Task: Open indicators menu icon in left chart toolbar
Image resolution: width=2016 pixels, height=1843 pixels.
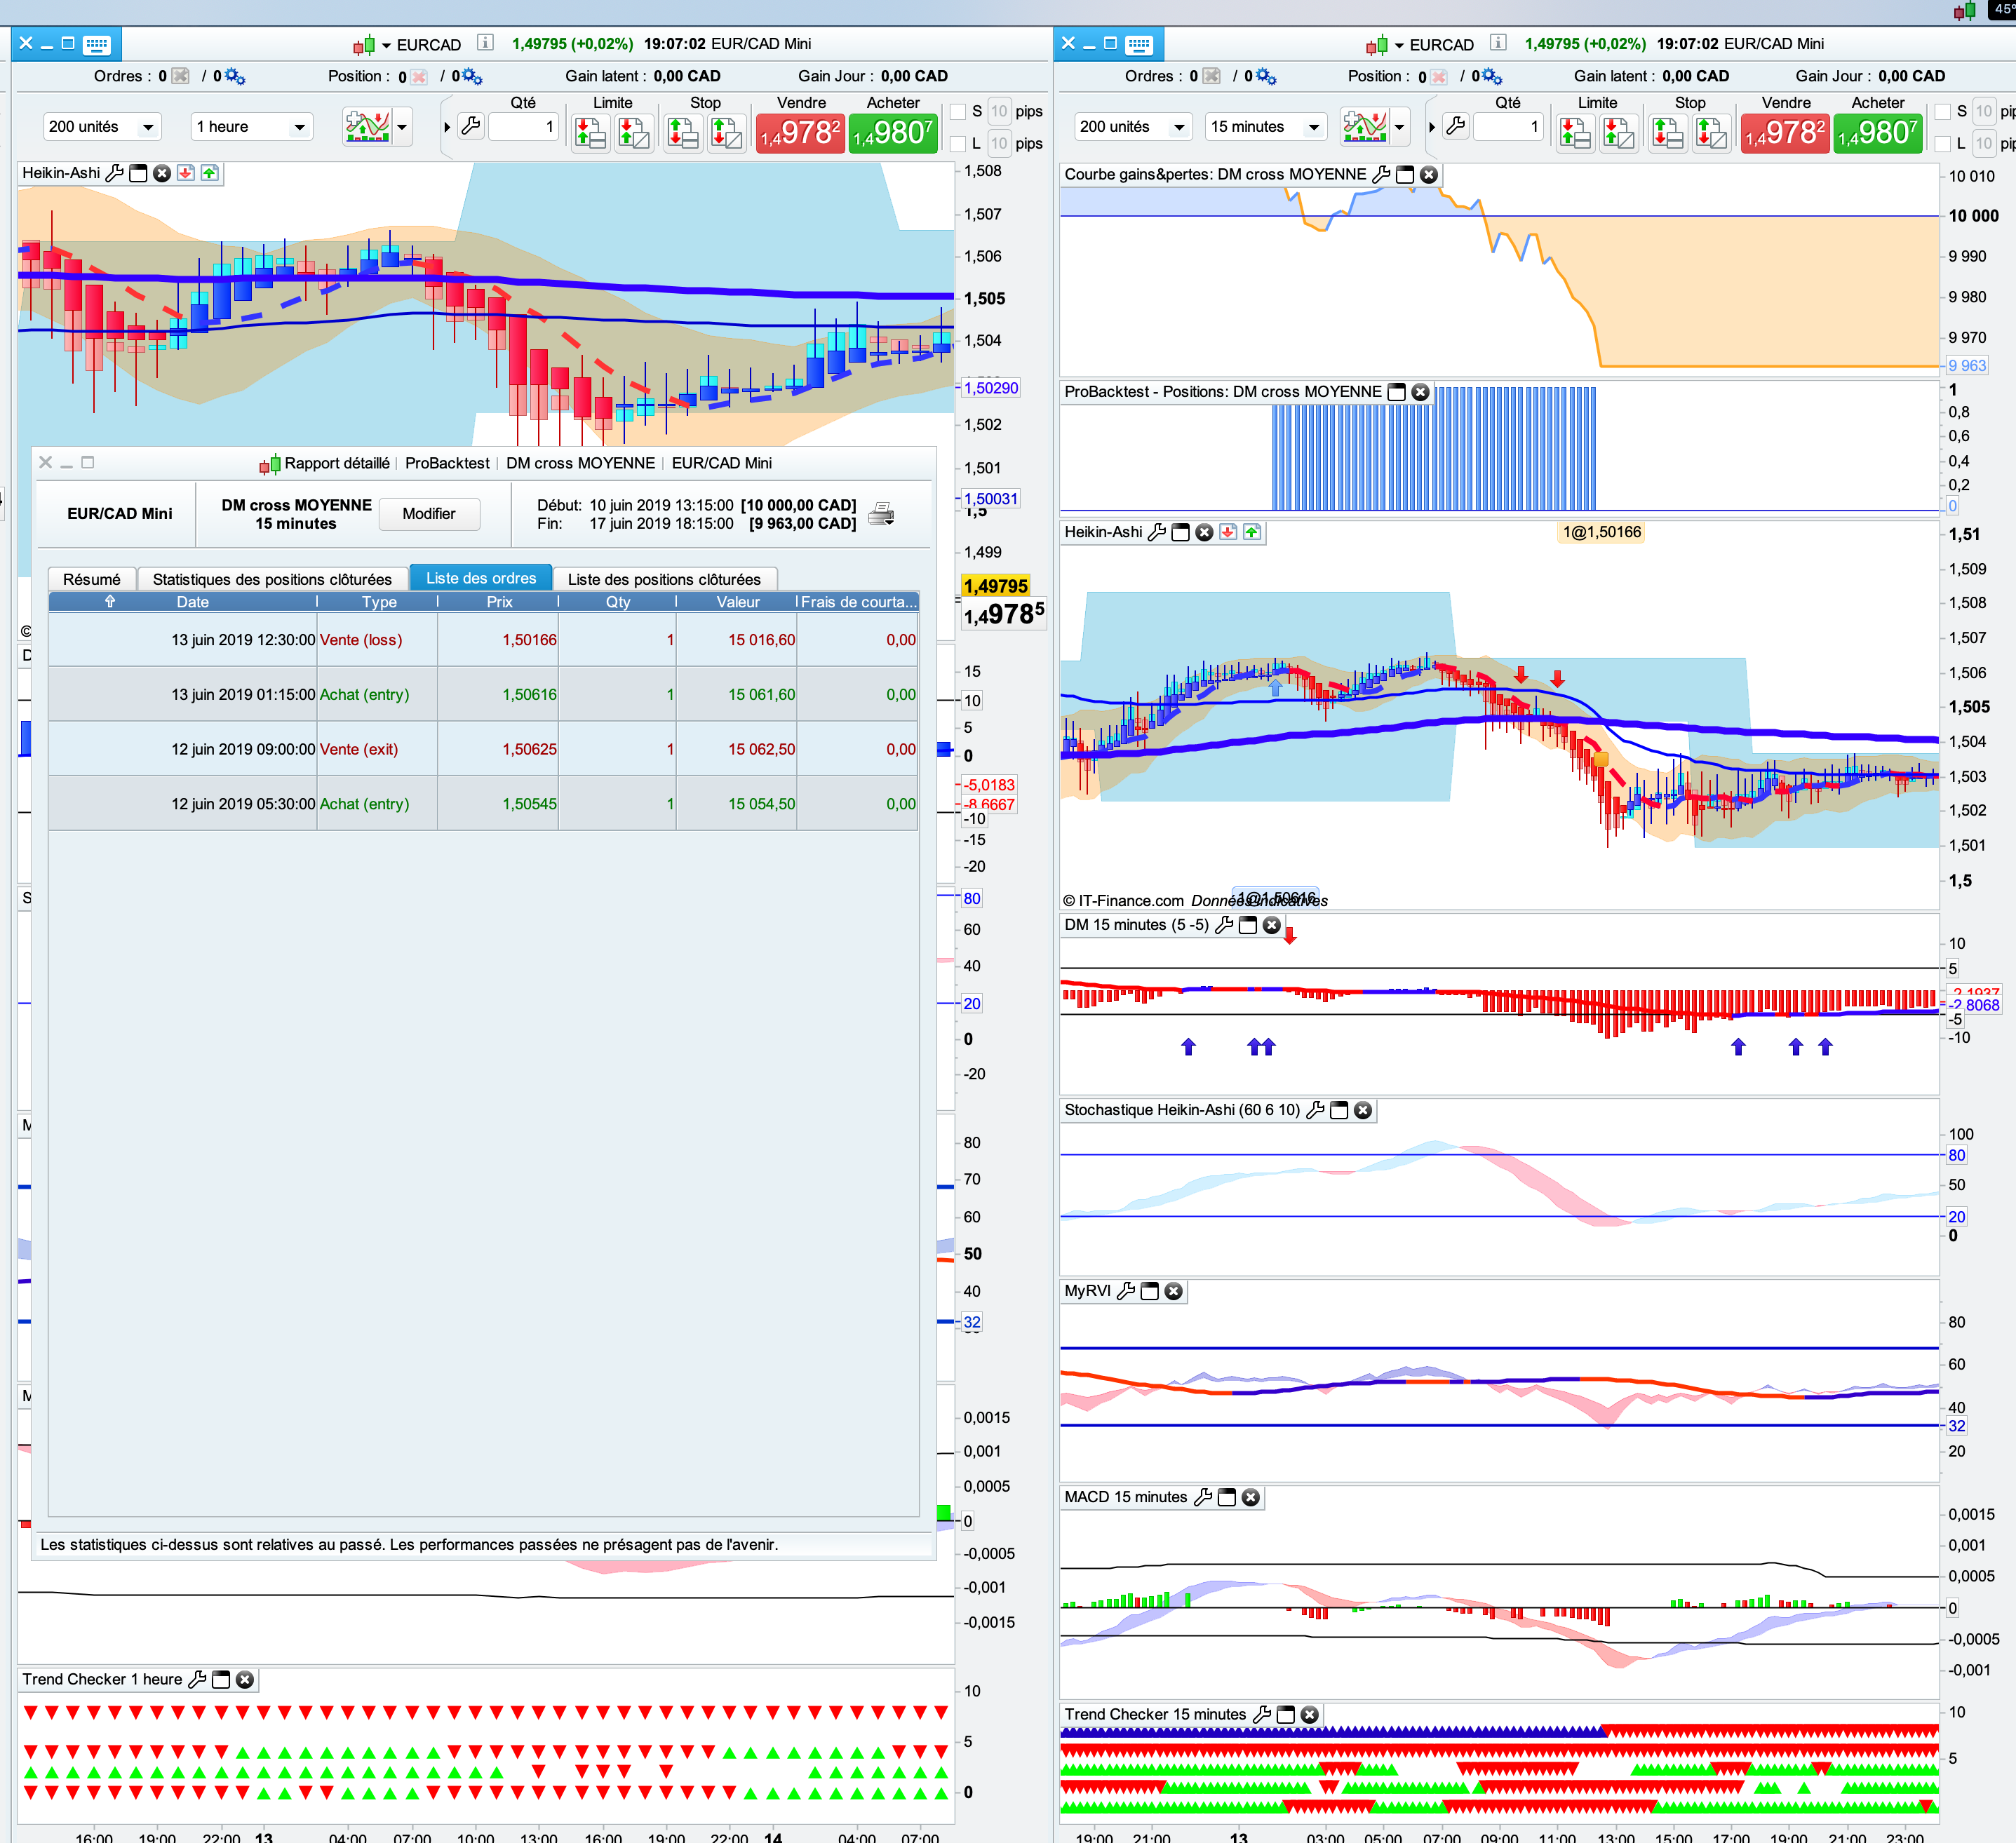Action: tap(367, 127)
